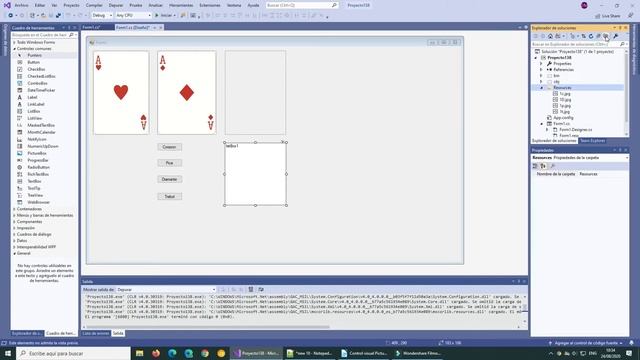640x360 pixels.
Task: Select the DateTimePicker toolbox control
Action: (x=41, y=90)
